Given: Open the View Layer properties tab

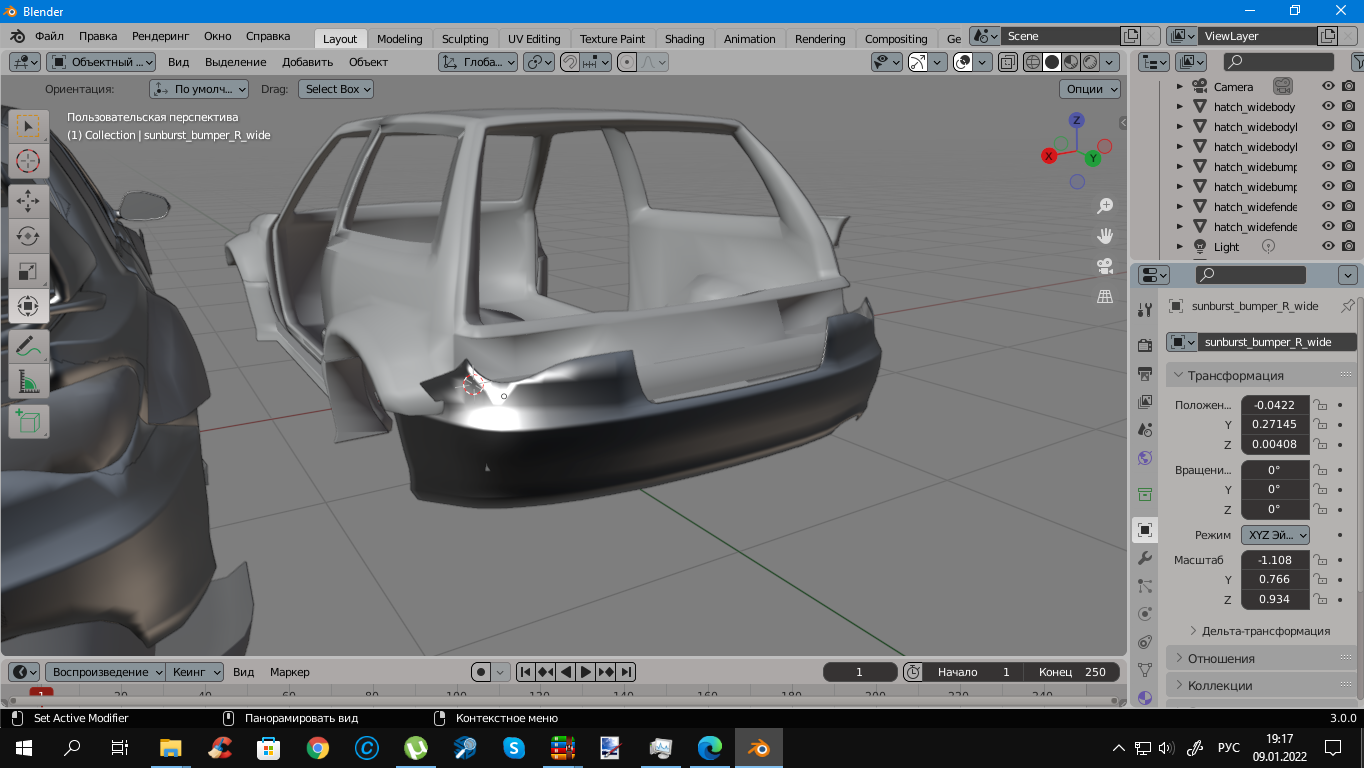Looking at the screenshot, I should click(x=1145, y=401).
